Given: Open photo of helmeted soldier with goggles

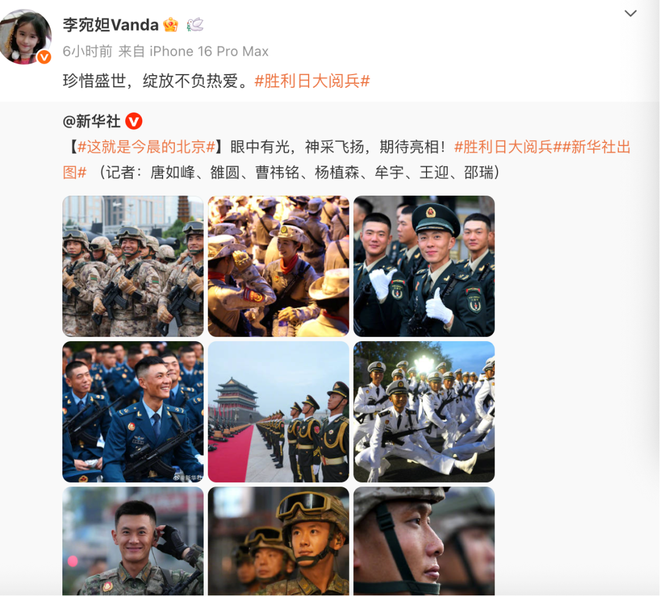Looking at the screenshot, I should pyautogui.click(x=279, y=541).
